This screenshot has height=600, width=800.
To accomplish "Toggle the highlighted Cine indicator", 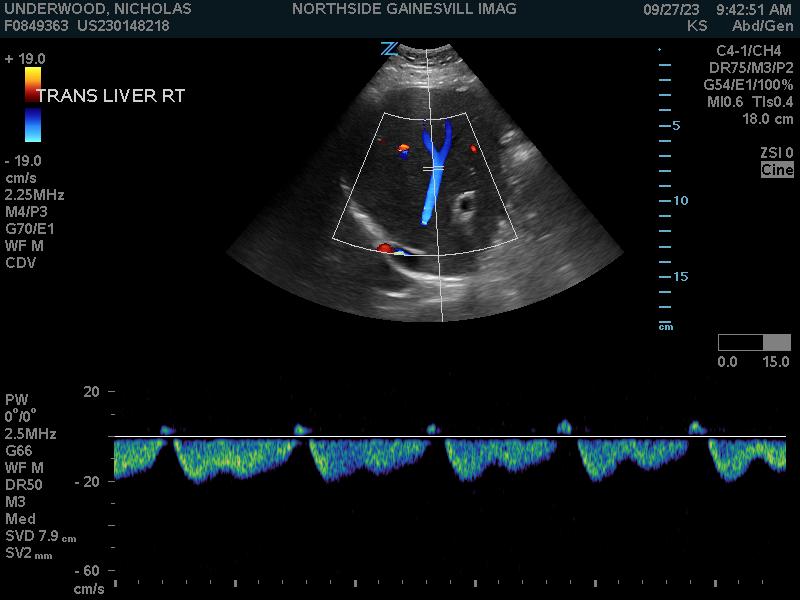I will coord(777,170).
